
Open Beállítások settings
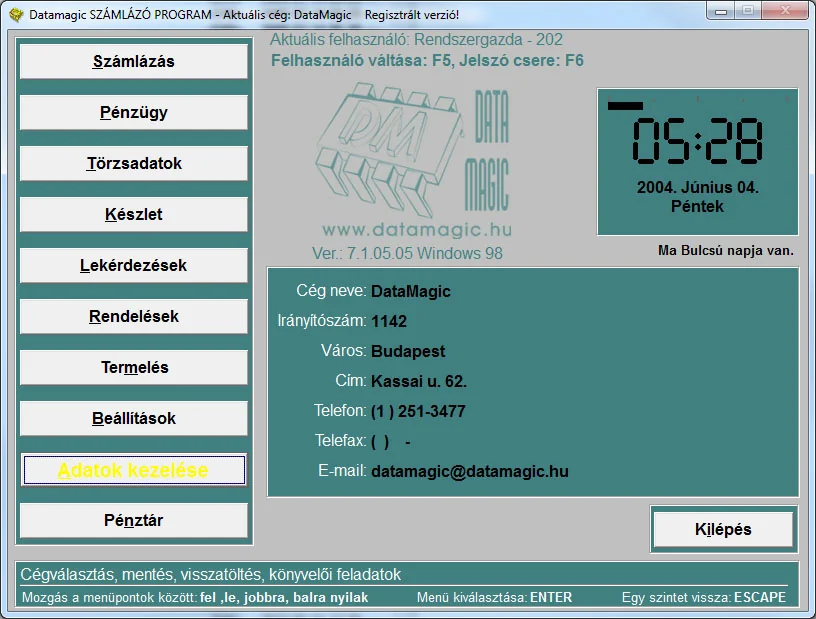(134, 419)
